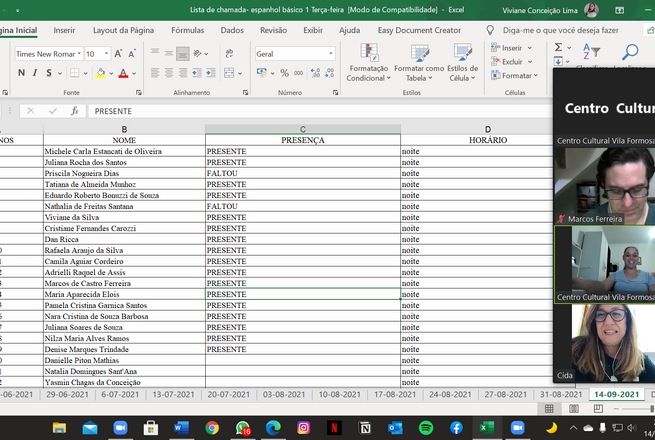The width and height of the screenshot is (655, 440).
Task: Open Revisão ribbon tab
Action: click(273, 30)
